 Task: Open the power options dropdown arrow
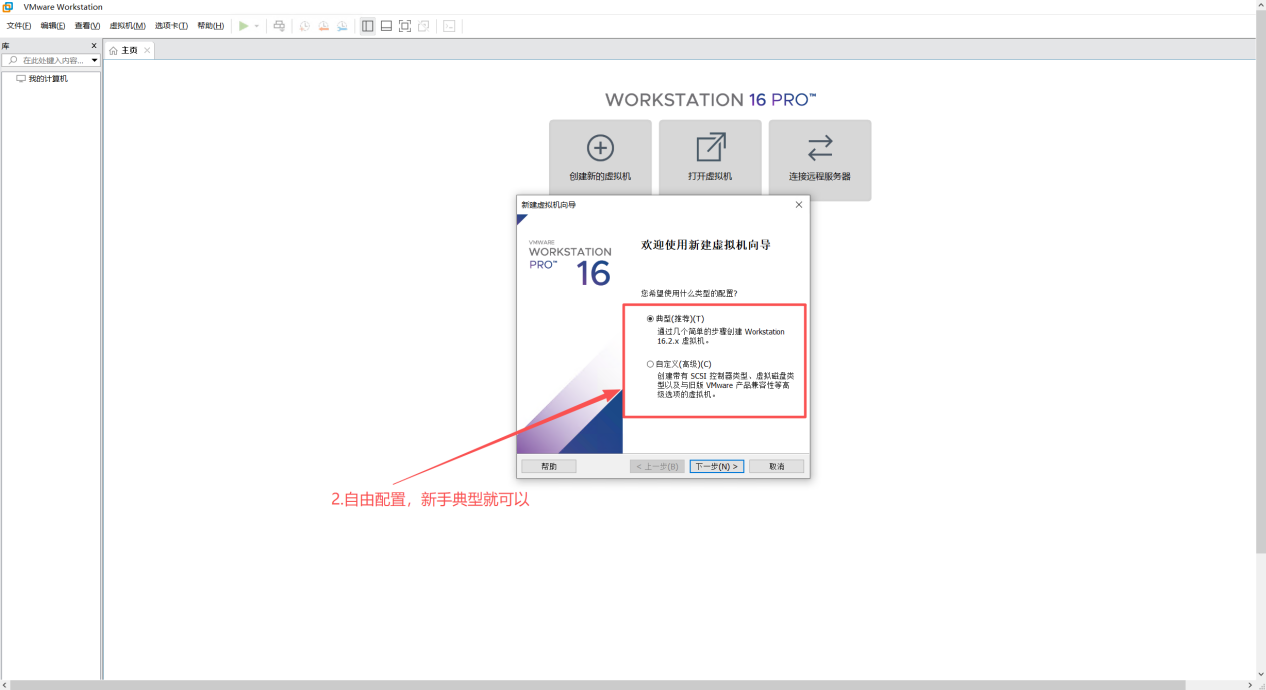pos(256,26)
